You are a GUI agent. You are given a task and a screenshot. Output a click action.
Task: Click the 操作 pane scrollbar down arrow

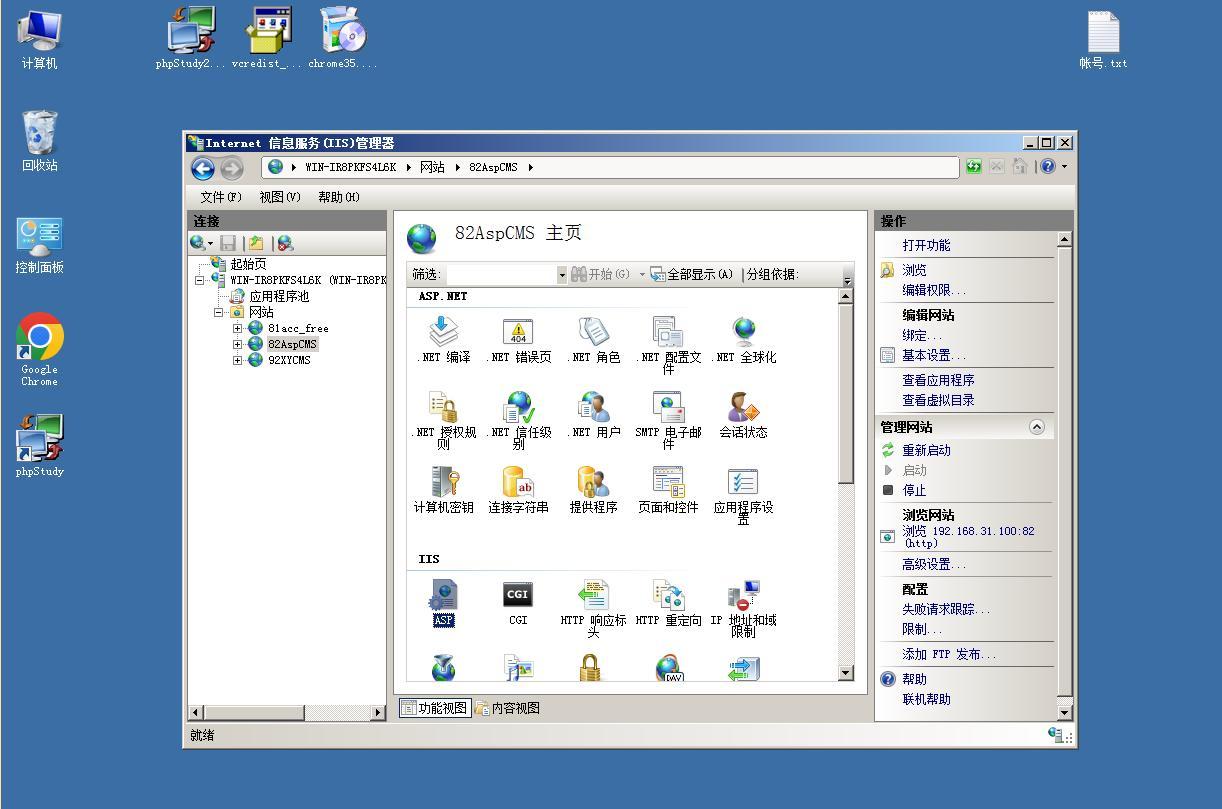(1064, 712)
